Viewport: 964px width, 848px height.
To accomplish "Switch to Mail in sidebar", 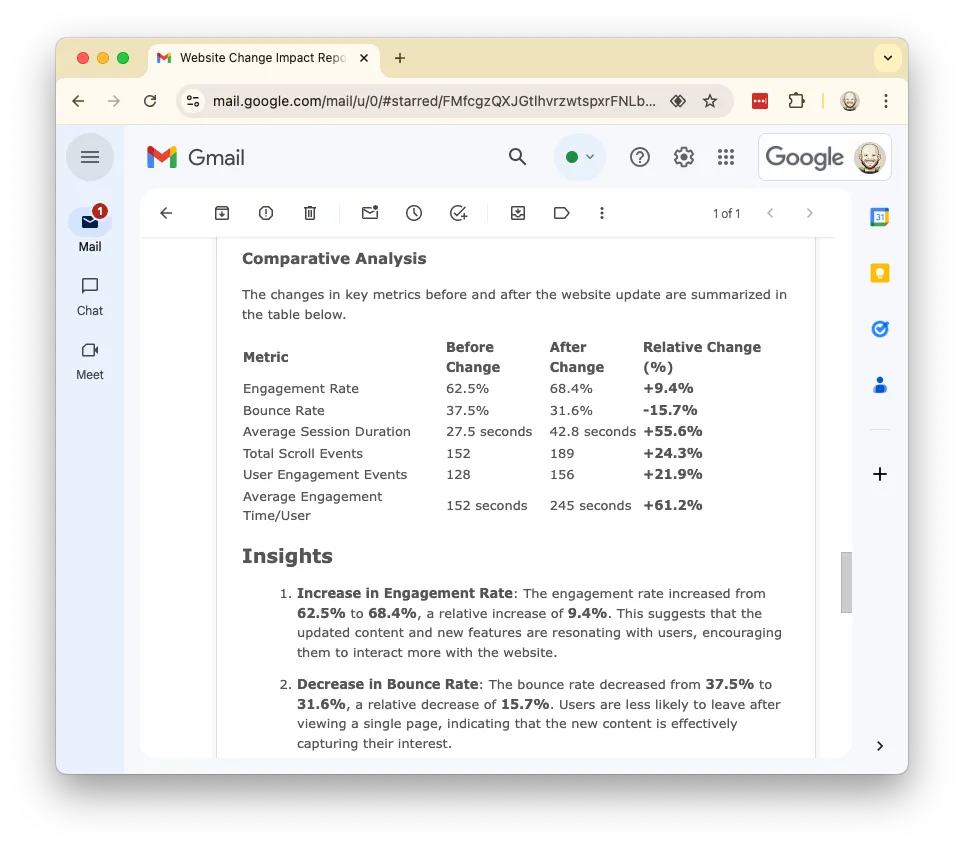I will point(90,229).
